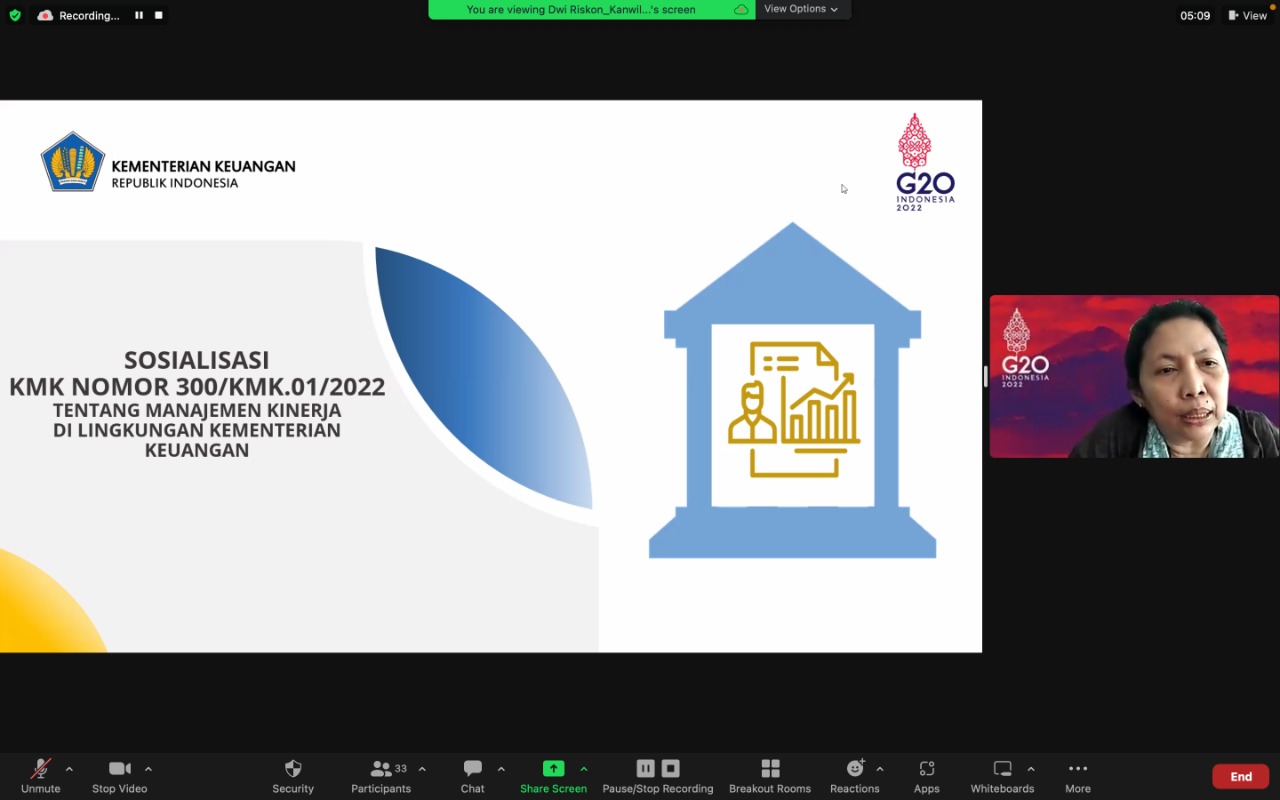This screenshot has width=1280, height=800.
Task: Open the View layout menu
Action: click(1248, 15)
